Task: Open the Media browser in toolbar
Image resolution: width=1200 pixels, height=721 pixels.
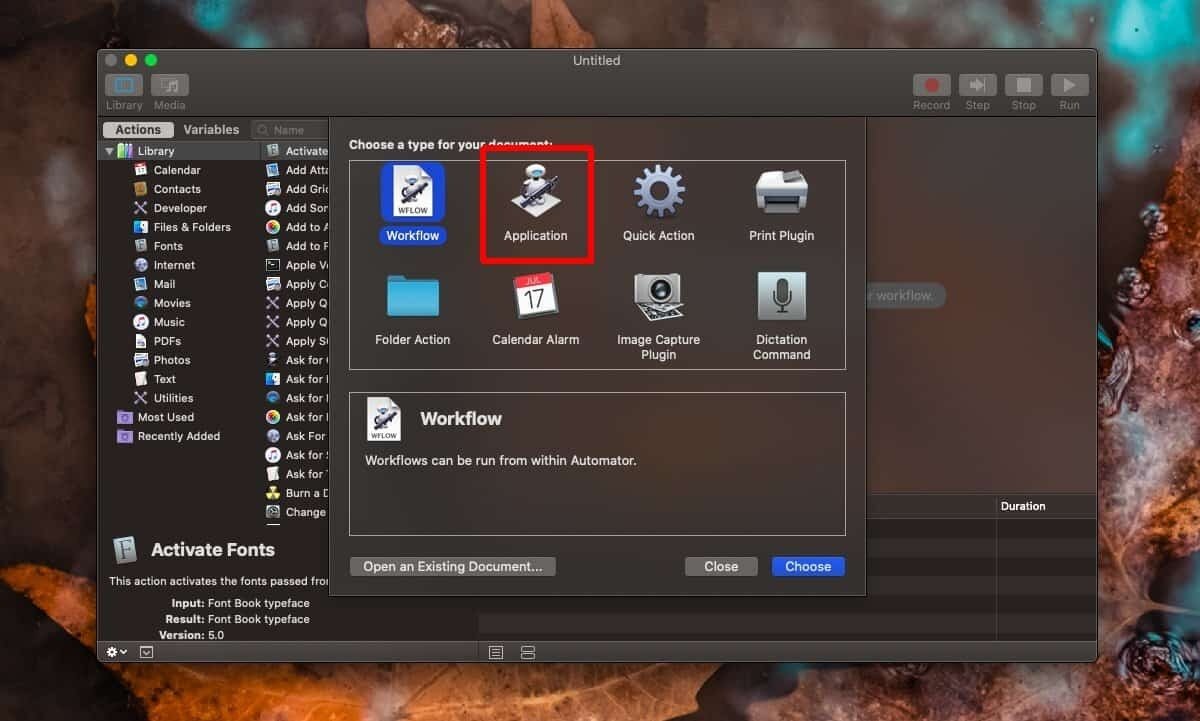Action: (169, 86)
